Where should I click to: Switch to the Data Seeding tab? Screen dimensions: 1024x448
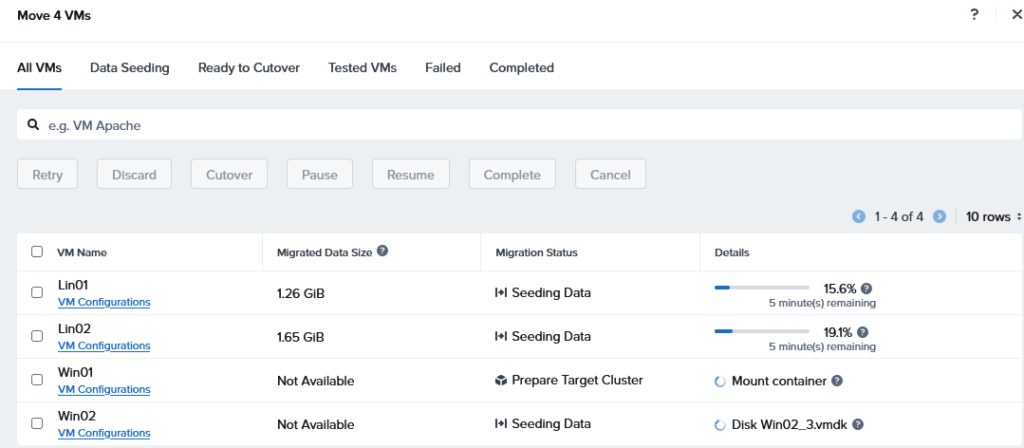[129, 68]
